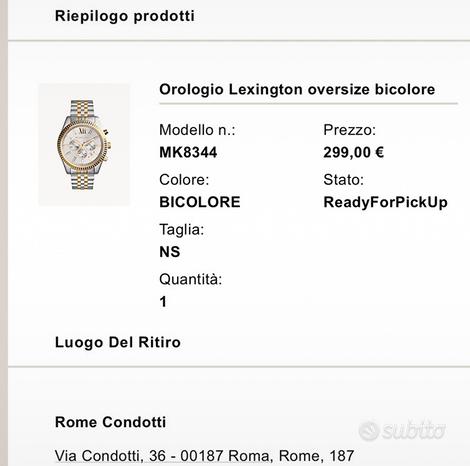Click the Taglia: label
The height and width of the screenshot is (466, 470).
(182, 230)
